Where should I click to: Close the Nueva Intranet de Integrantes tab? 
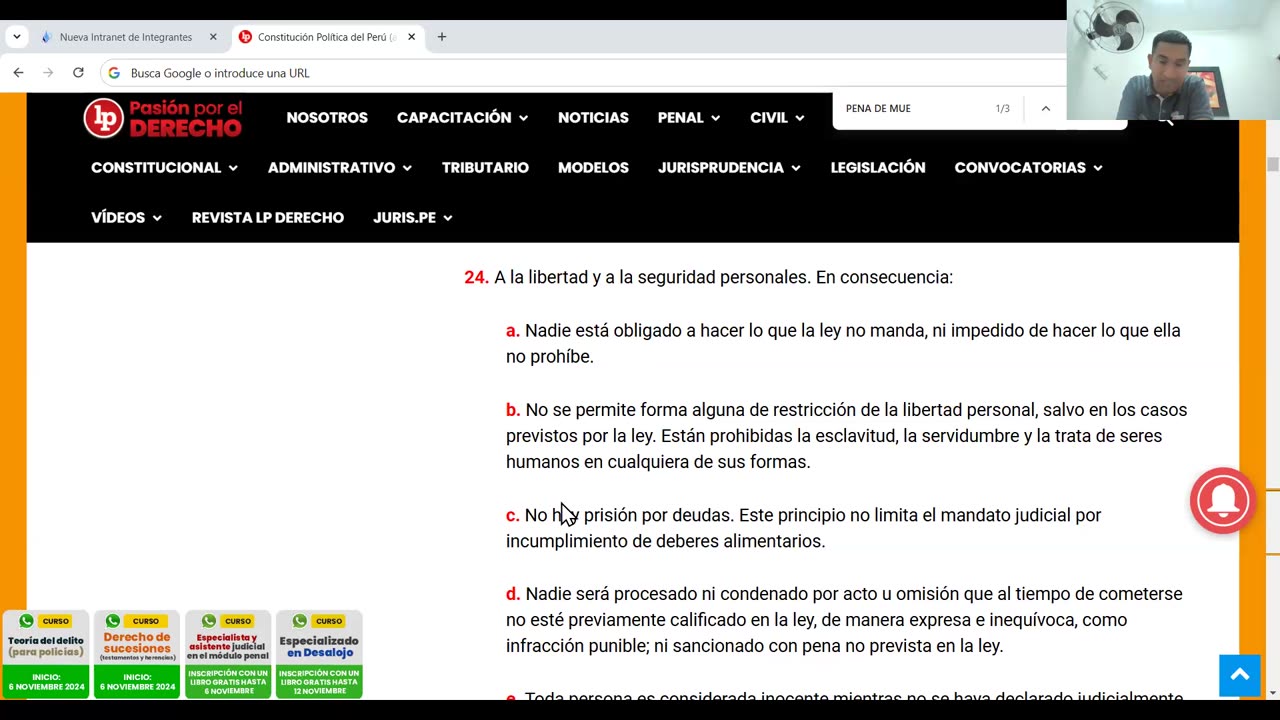(x=213, y=37)
